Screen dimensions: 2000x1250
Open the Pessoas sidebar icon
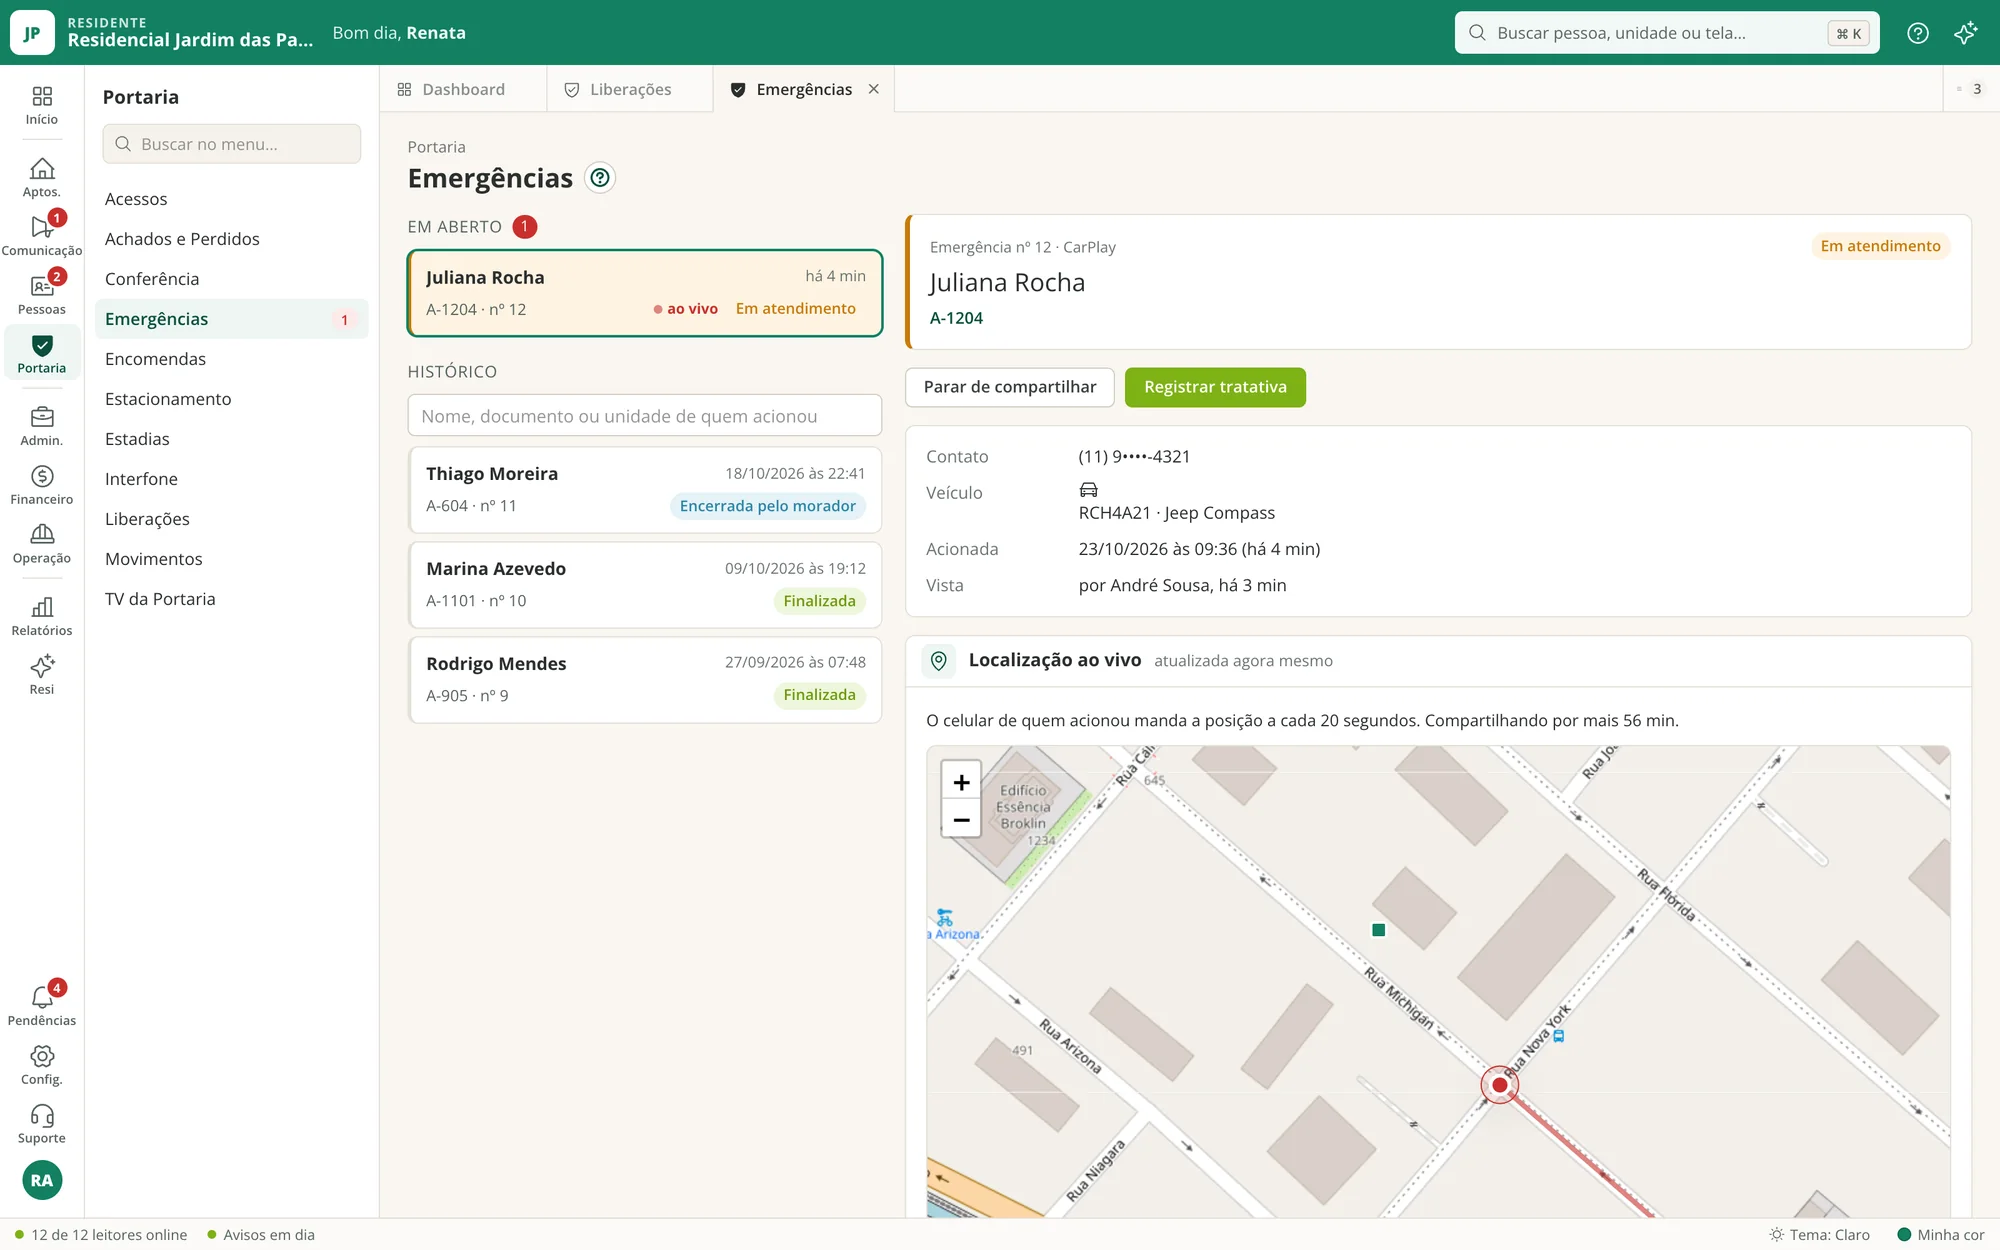click(x=42, y=295)
